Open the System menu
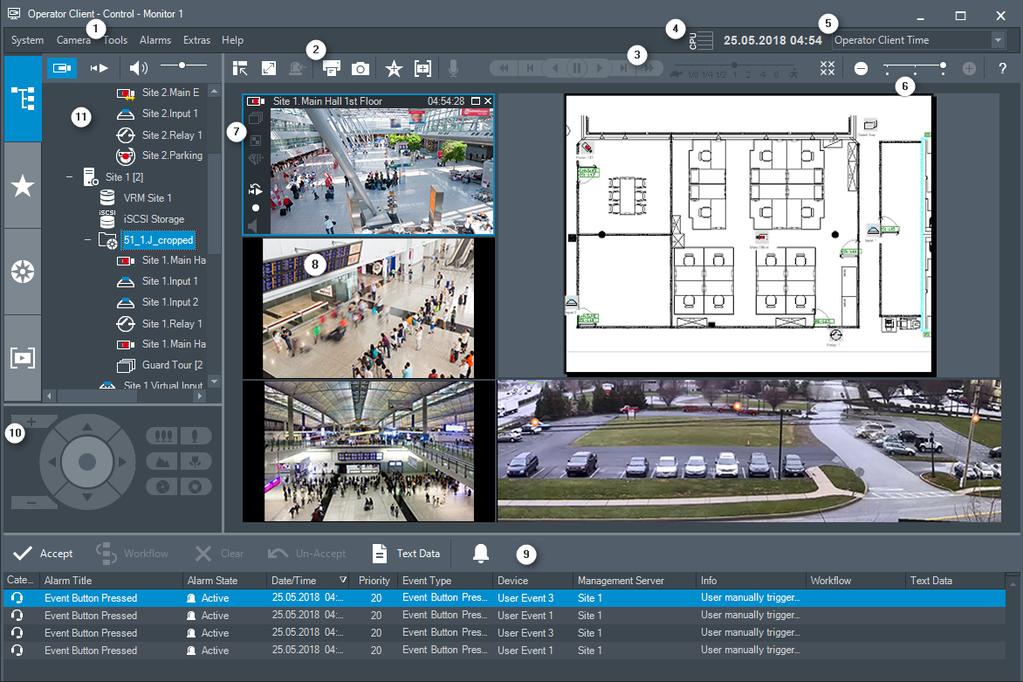The image size is (1023, 682). (x=27, y=40)
